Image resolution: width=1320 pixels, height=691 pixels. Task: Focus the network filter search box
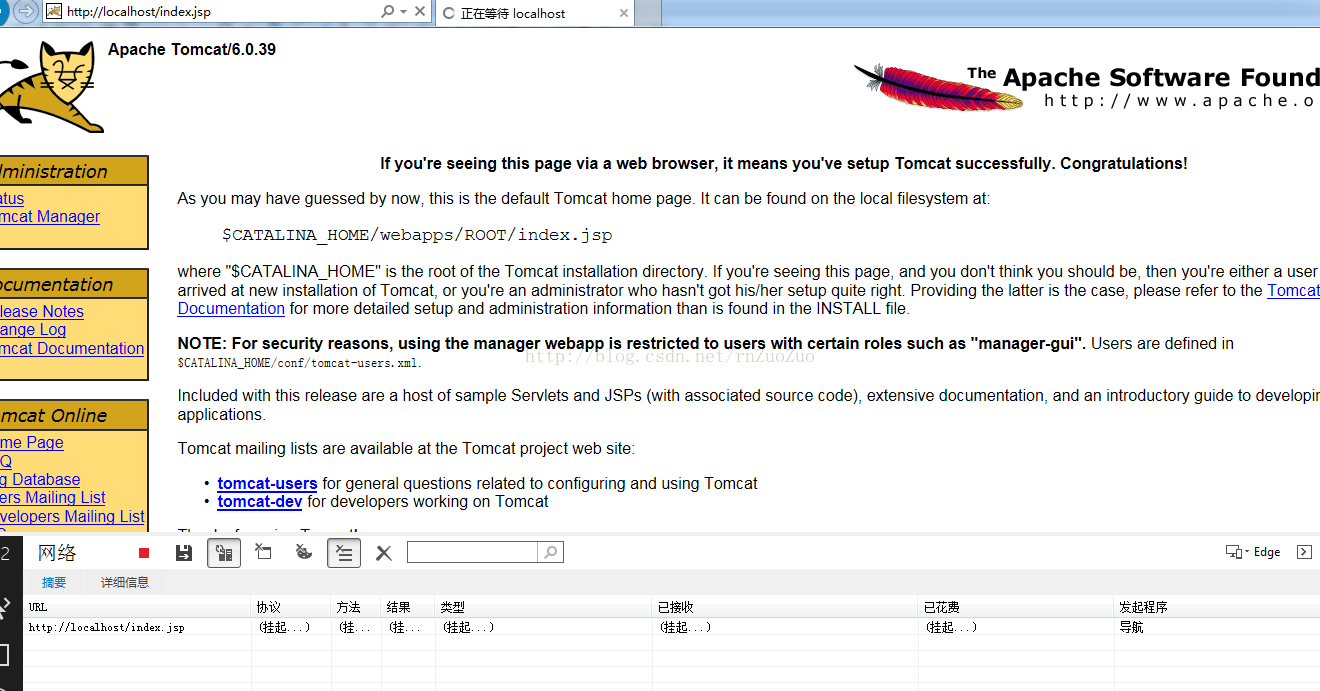click(x=472, y=552)
